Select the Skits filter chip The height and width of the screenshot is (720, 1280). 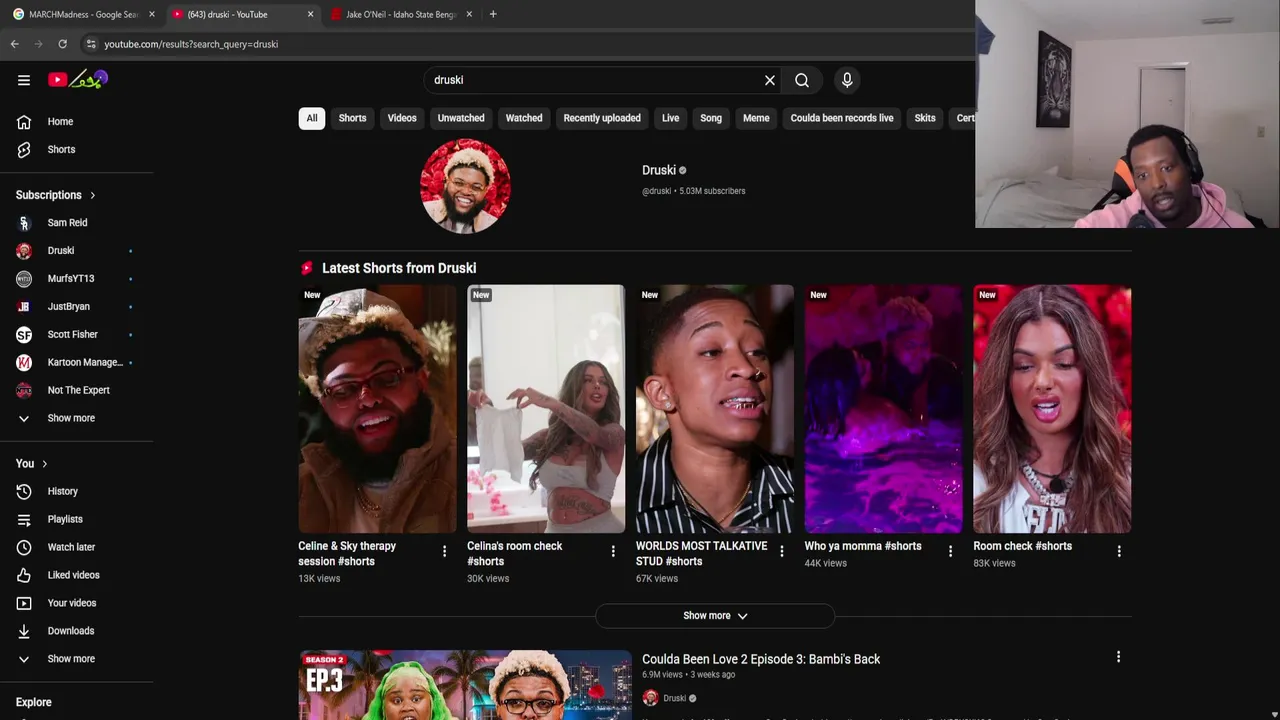(925, 118)
